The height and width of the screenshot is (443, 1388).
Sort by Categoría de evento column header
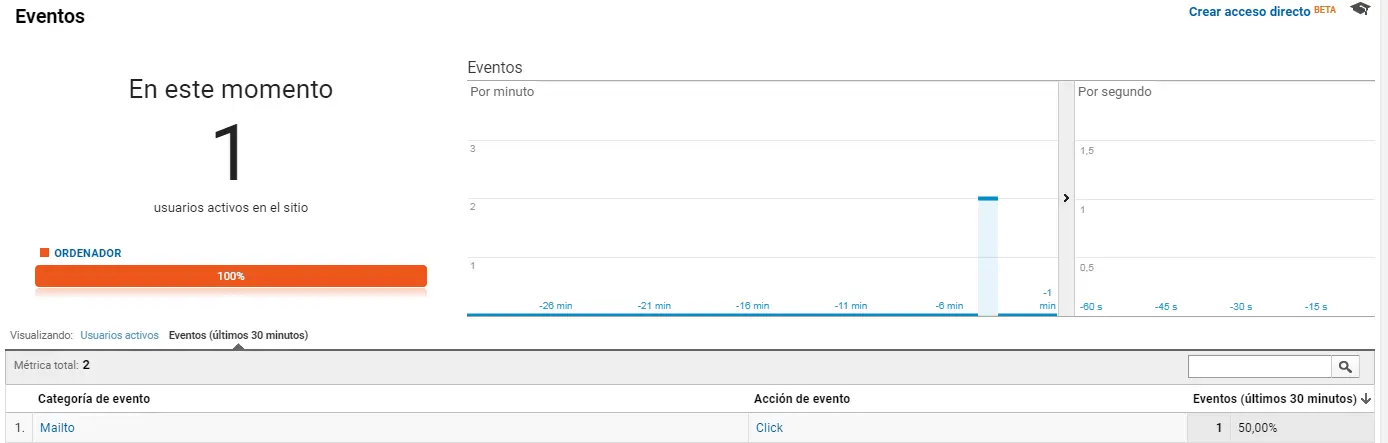pos(94,399)
